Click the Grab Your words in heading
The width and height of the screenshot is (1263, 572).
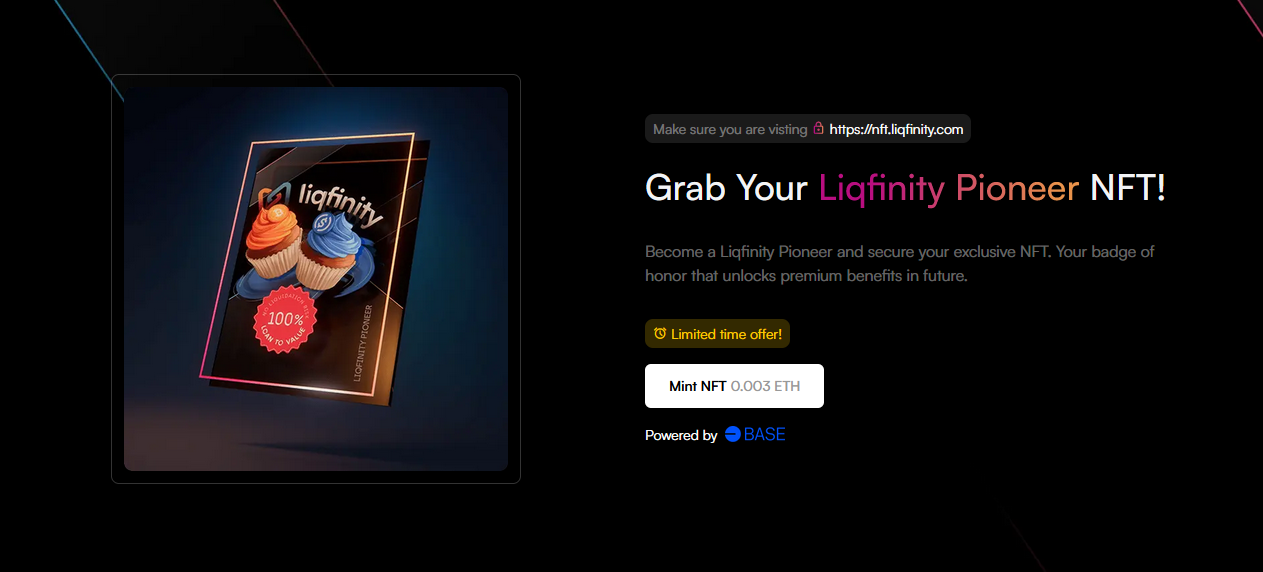pos(726,188)
